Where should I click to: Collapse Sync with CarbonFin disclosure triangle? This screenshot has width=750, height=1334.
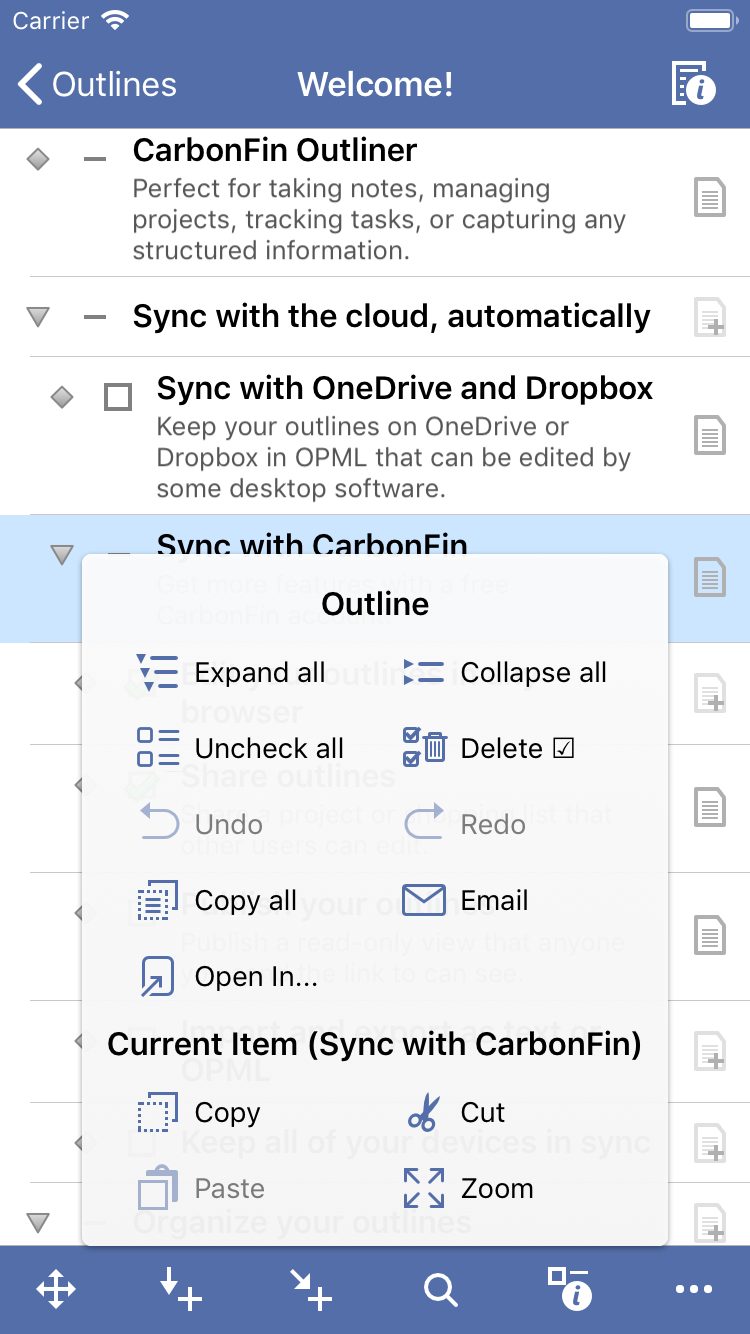[x=62, y=554]
